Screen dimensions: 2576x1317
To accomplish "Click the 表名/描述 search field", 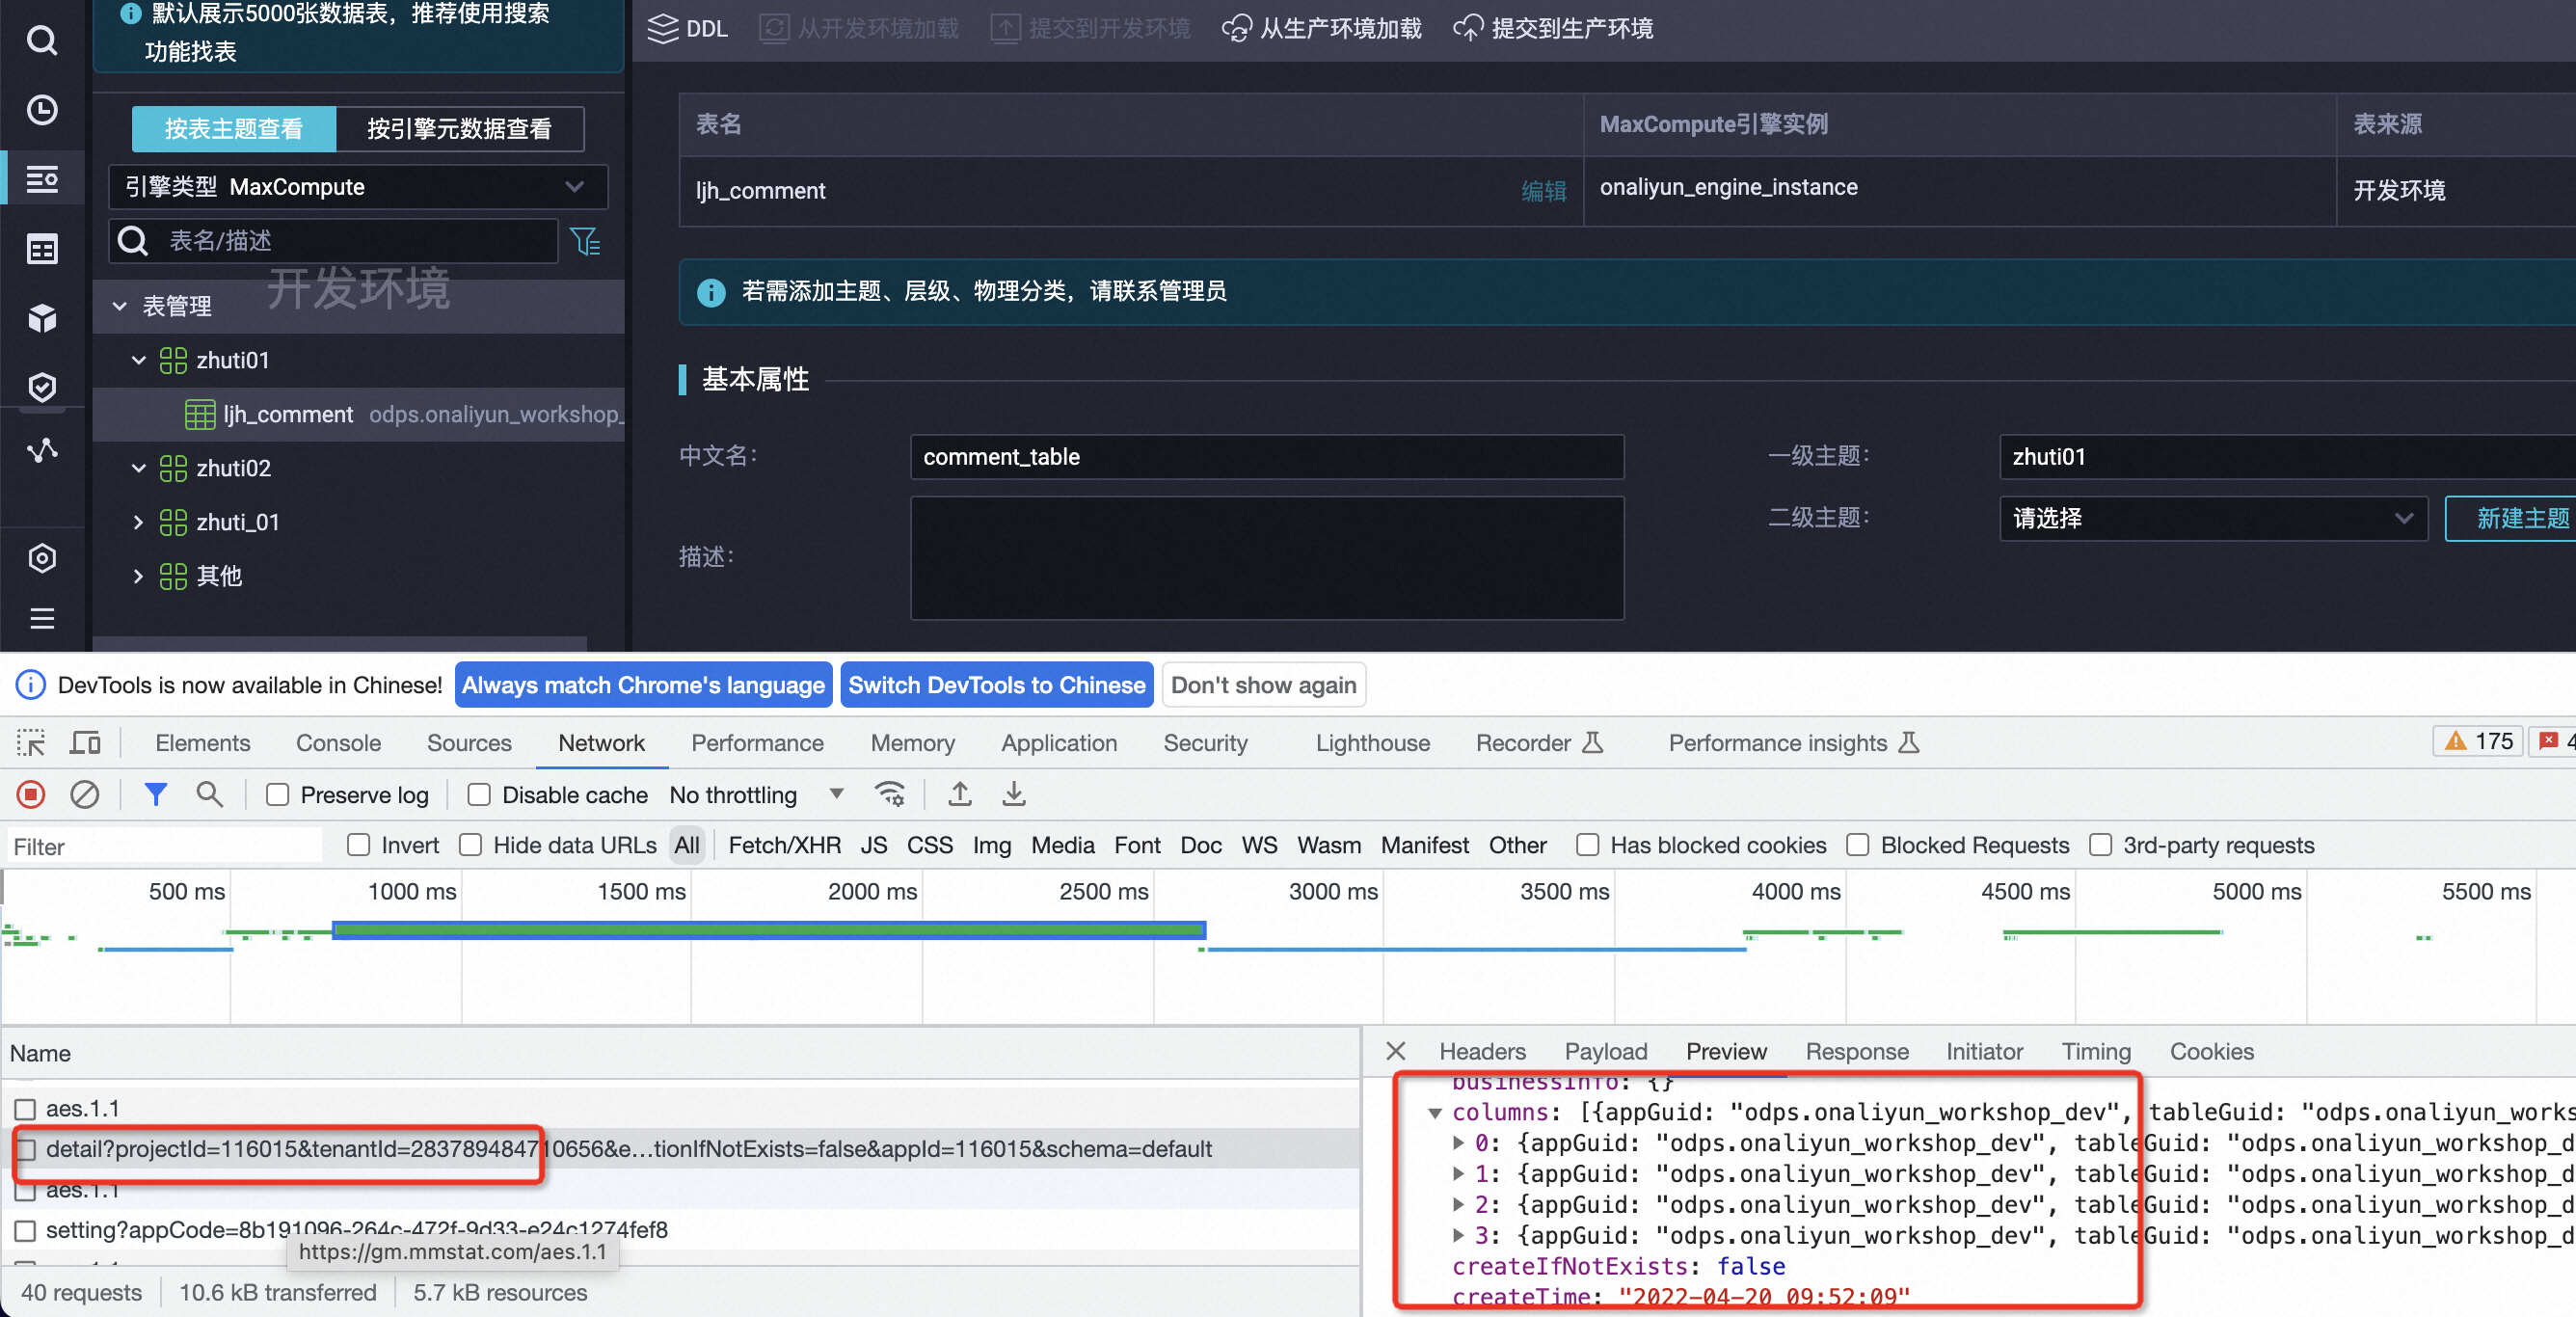I will pyautogui.click(x=333, y=241).
